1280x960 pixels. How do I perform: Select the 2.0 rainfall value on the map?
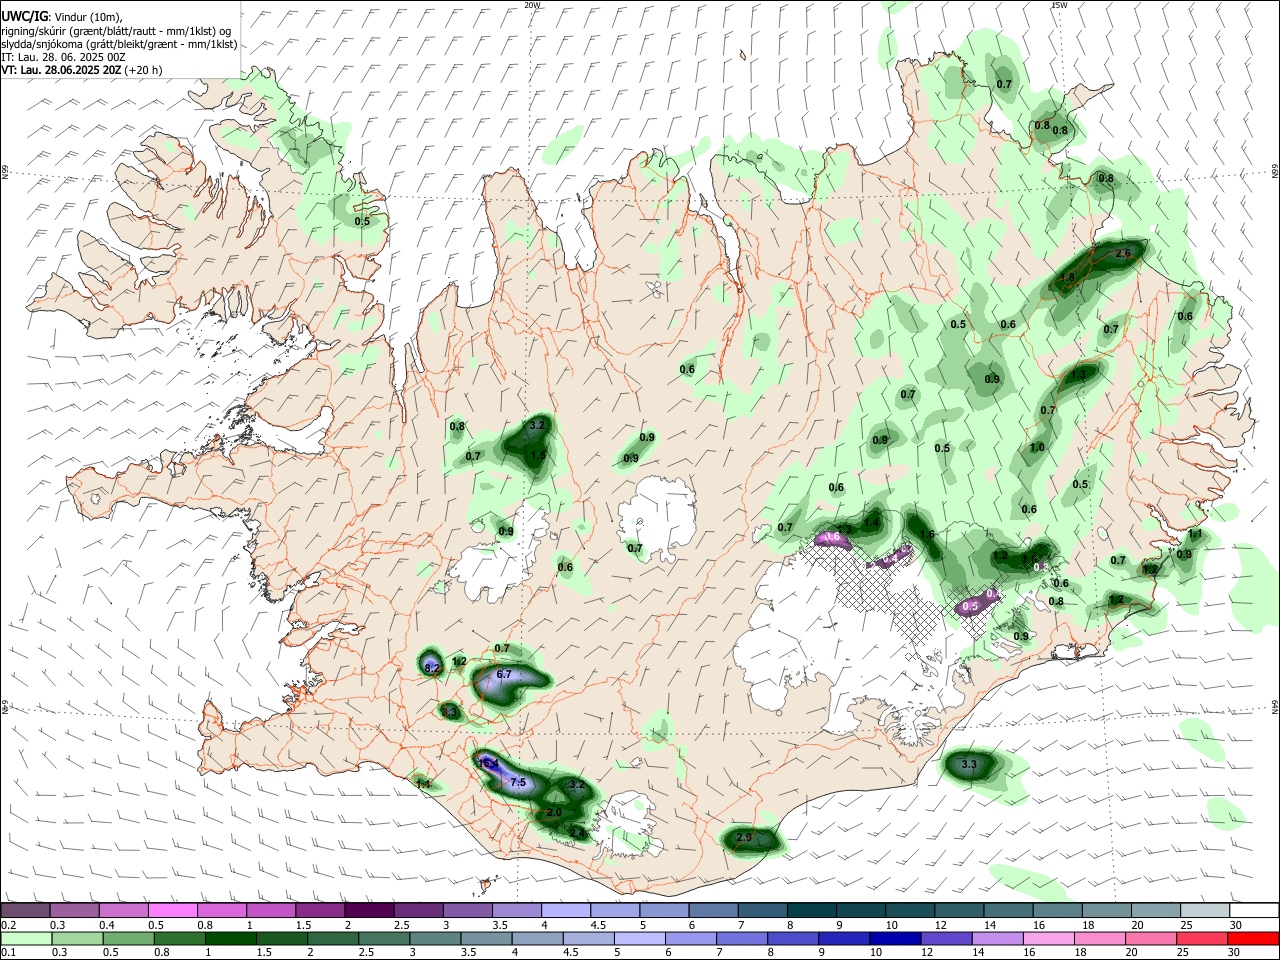(554, 813)
